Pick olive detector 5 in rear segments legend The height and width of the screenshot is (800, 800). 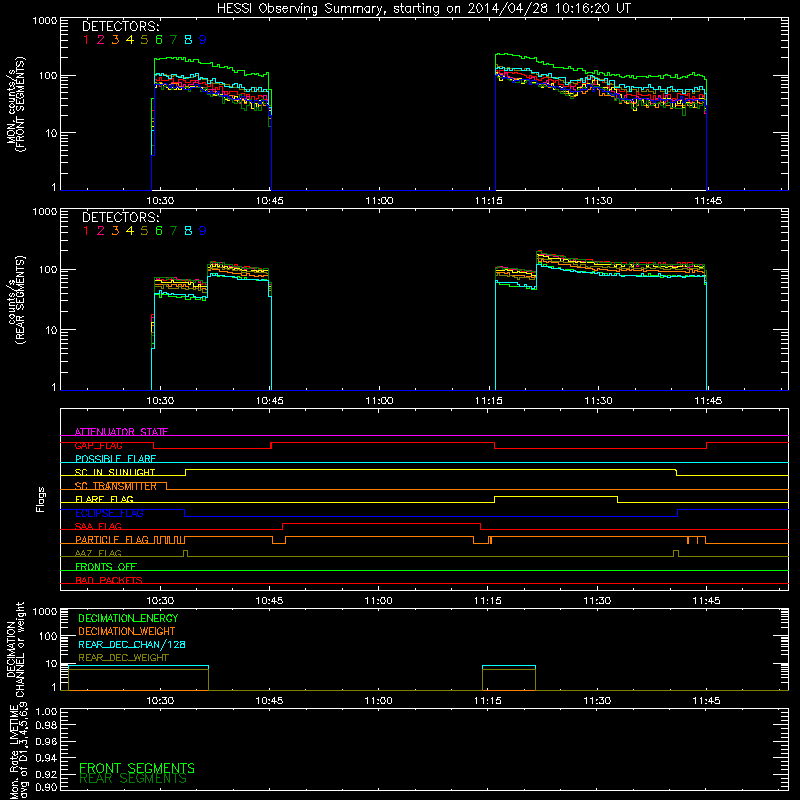144,231
